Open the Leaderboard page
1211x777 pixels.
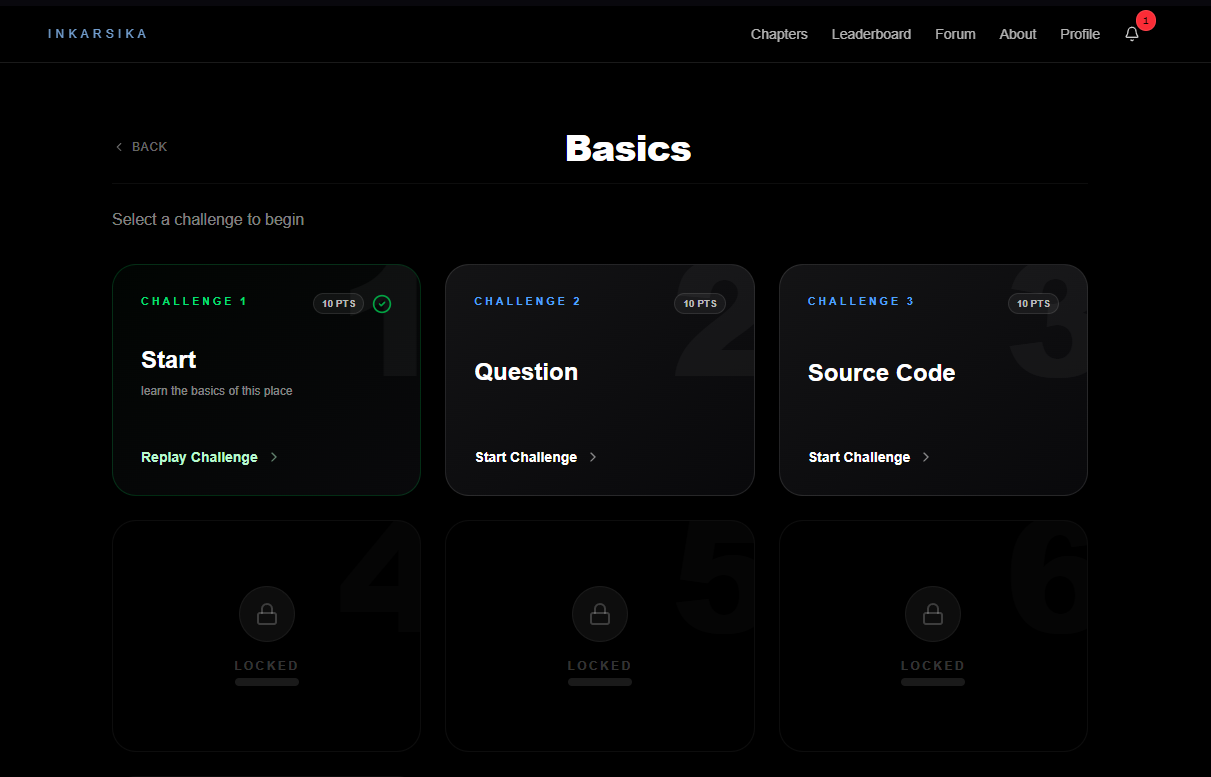pos(871,33)
